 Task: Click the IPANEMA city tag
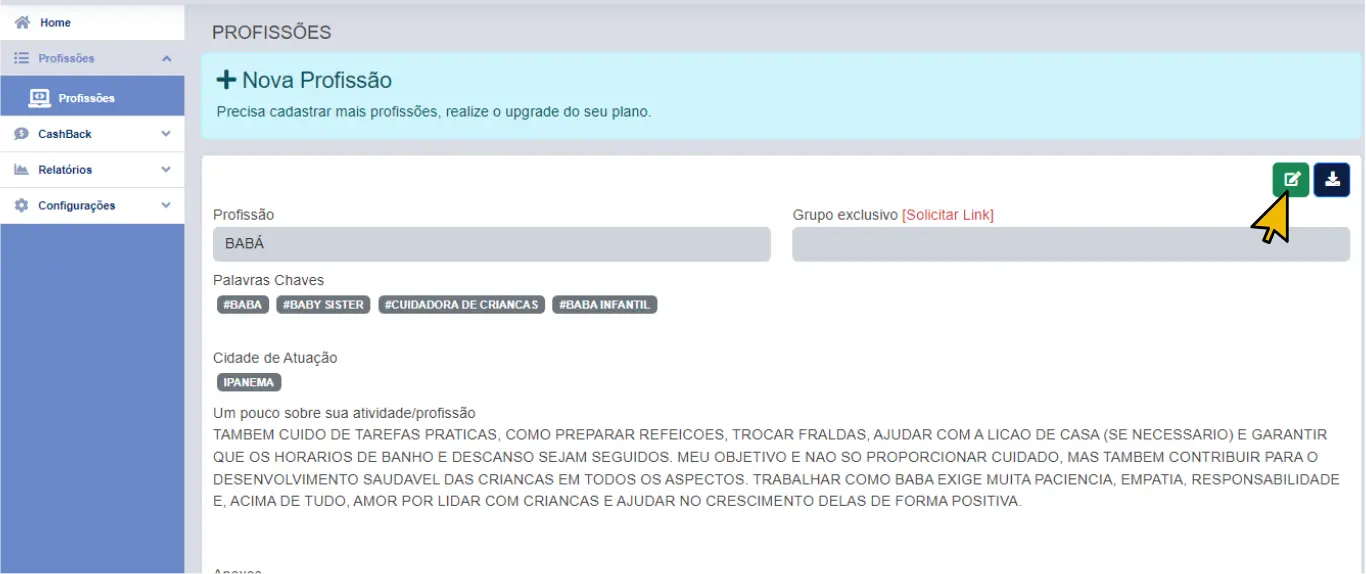pyautogui.click(x=250, y=382)
